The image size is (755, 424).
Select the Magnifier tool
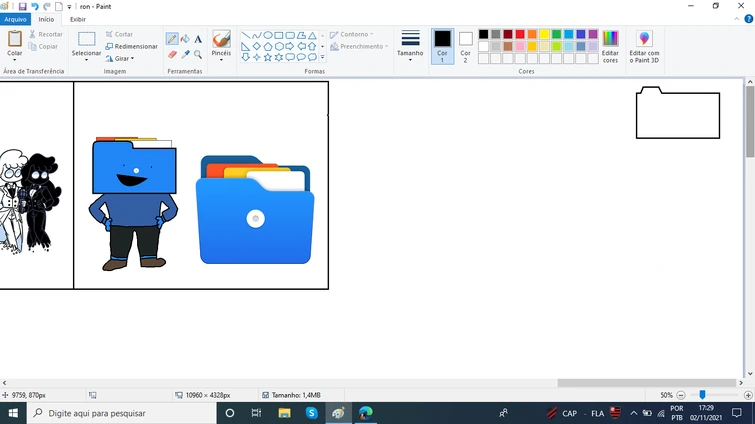click(198, 54)
